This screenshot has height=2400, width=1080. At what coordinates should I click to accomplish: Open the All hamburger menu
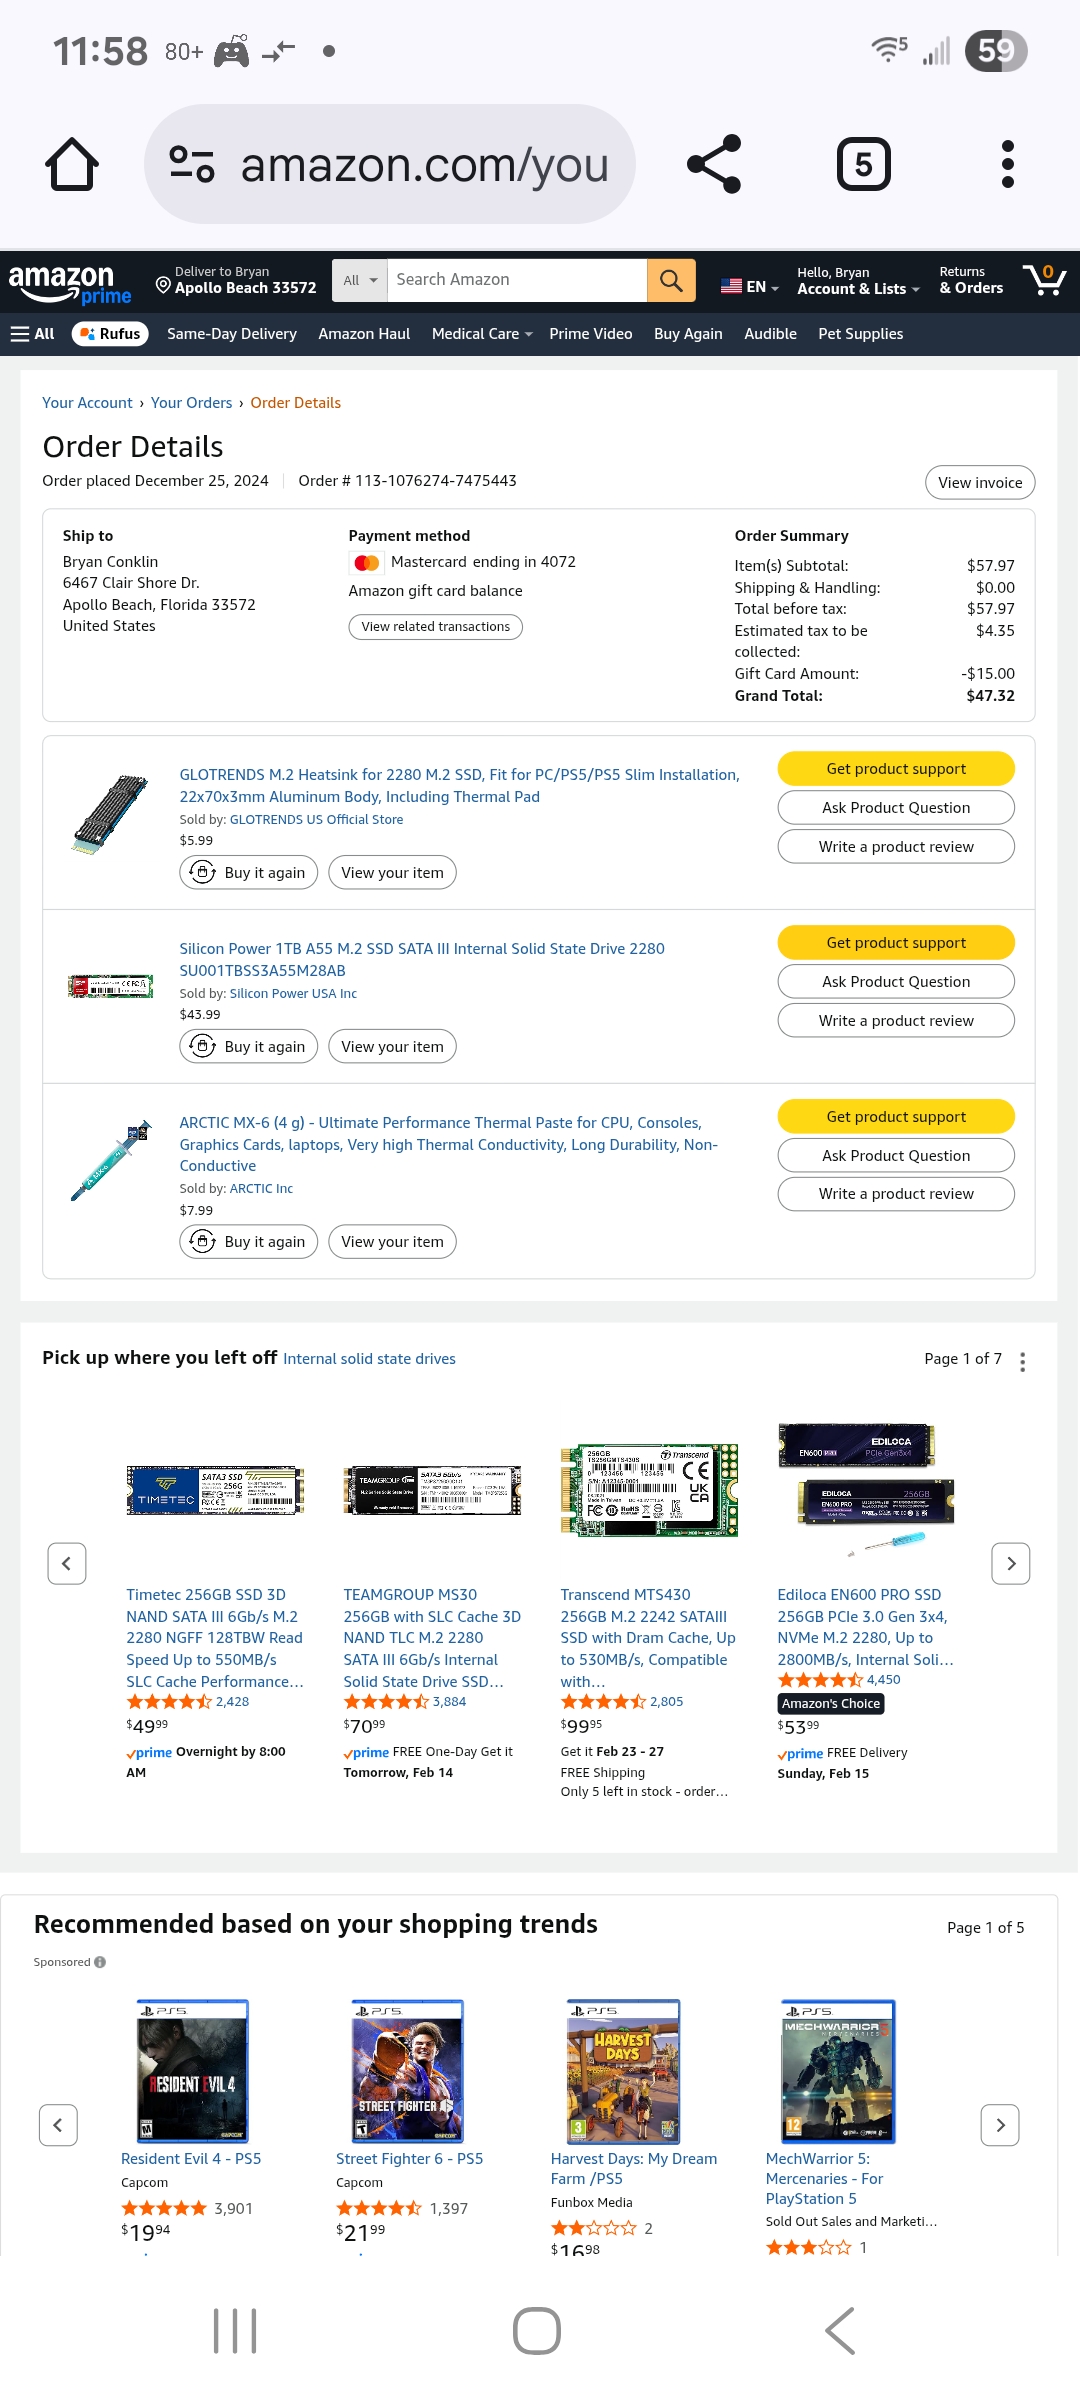pos(32,334)
